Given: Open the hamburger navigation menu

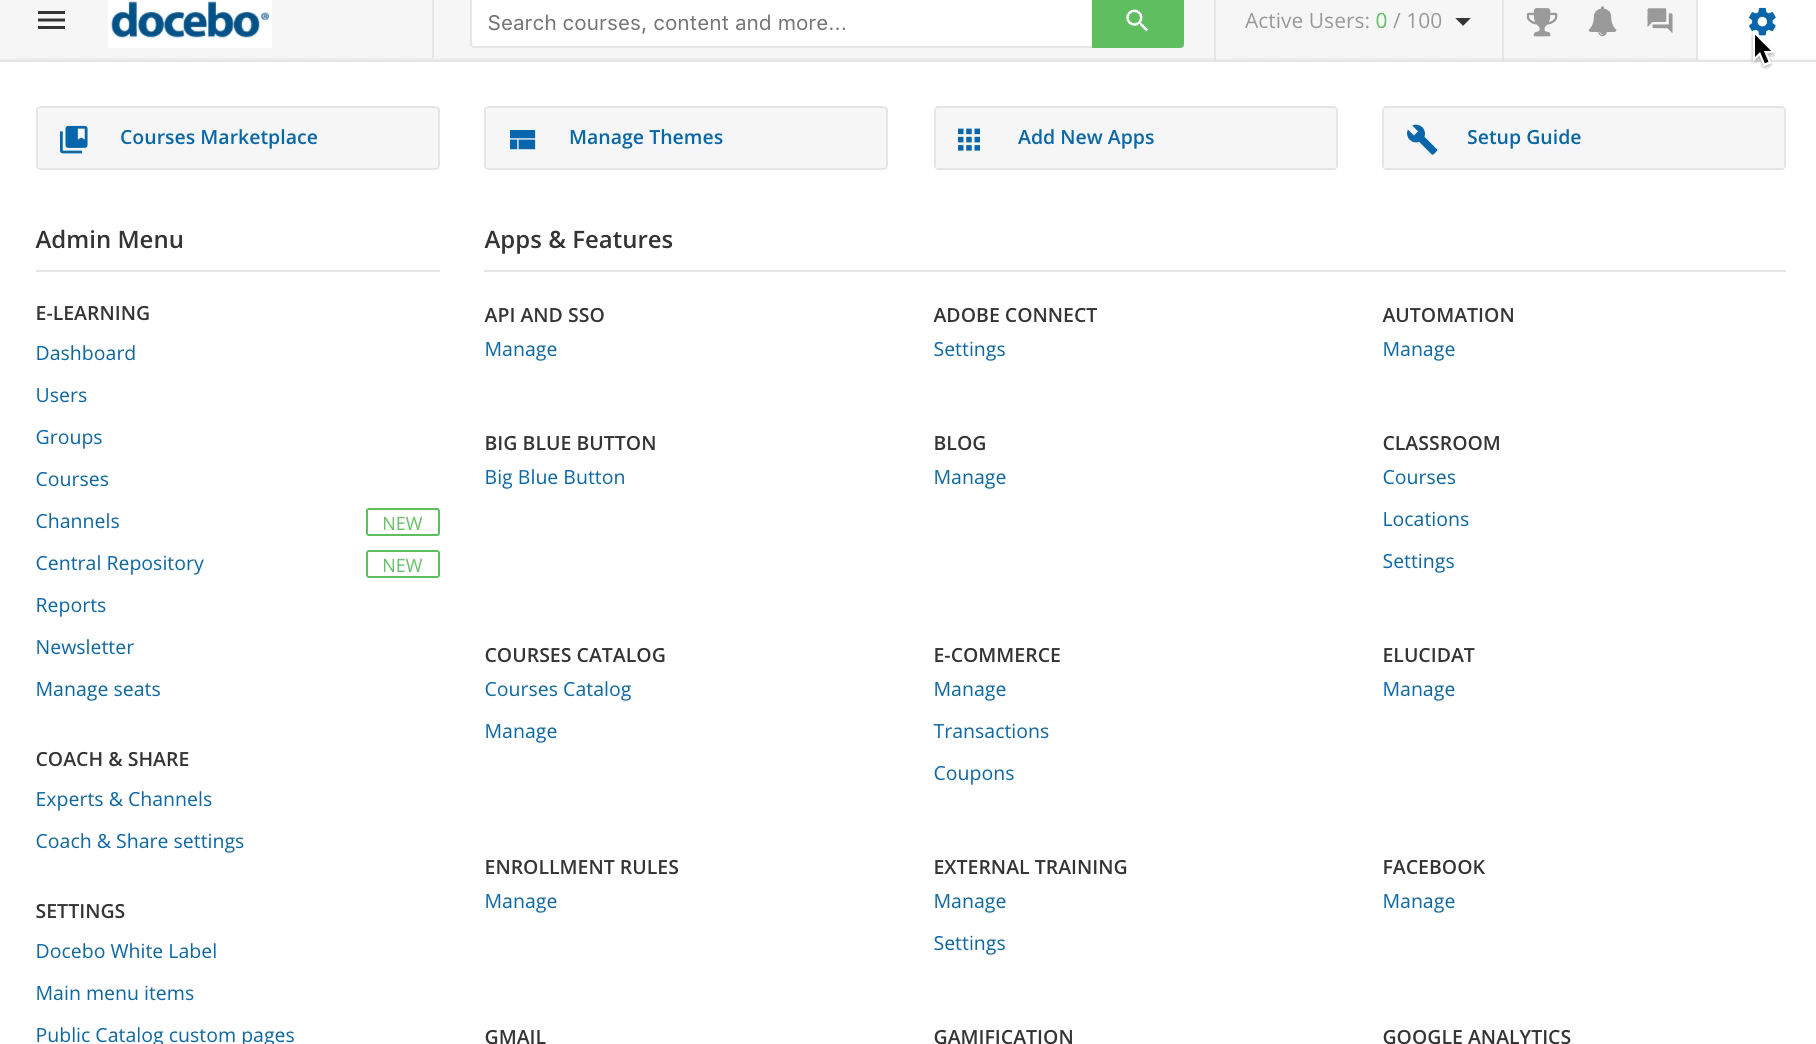Looking at the screenshot, I should [51, 19].
